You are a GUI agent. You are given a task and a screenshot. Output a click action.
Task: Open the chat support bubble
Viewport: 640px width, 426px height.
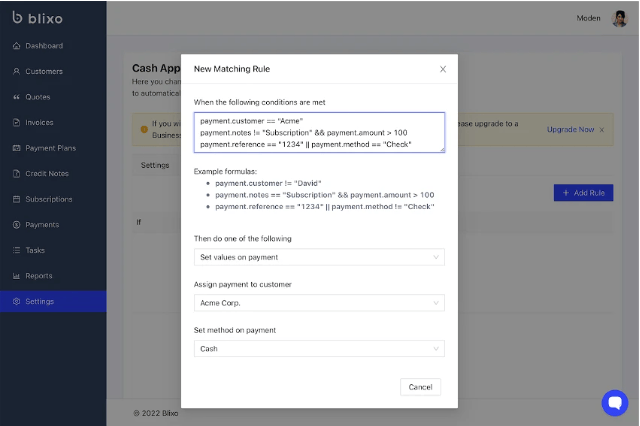pyautogui.click(x=614, y=402)
